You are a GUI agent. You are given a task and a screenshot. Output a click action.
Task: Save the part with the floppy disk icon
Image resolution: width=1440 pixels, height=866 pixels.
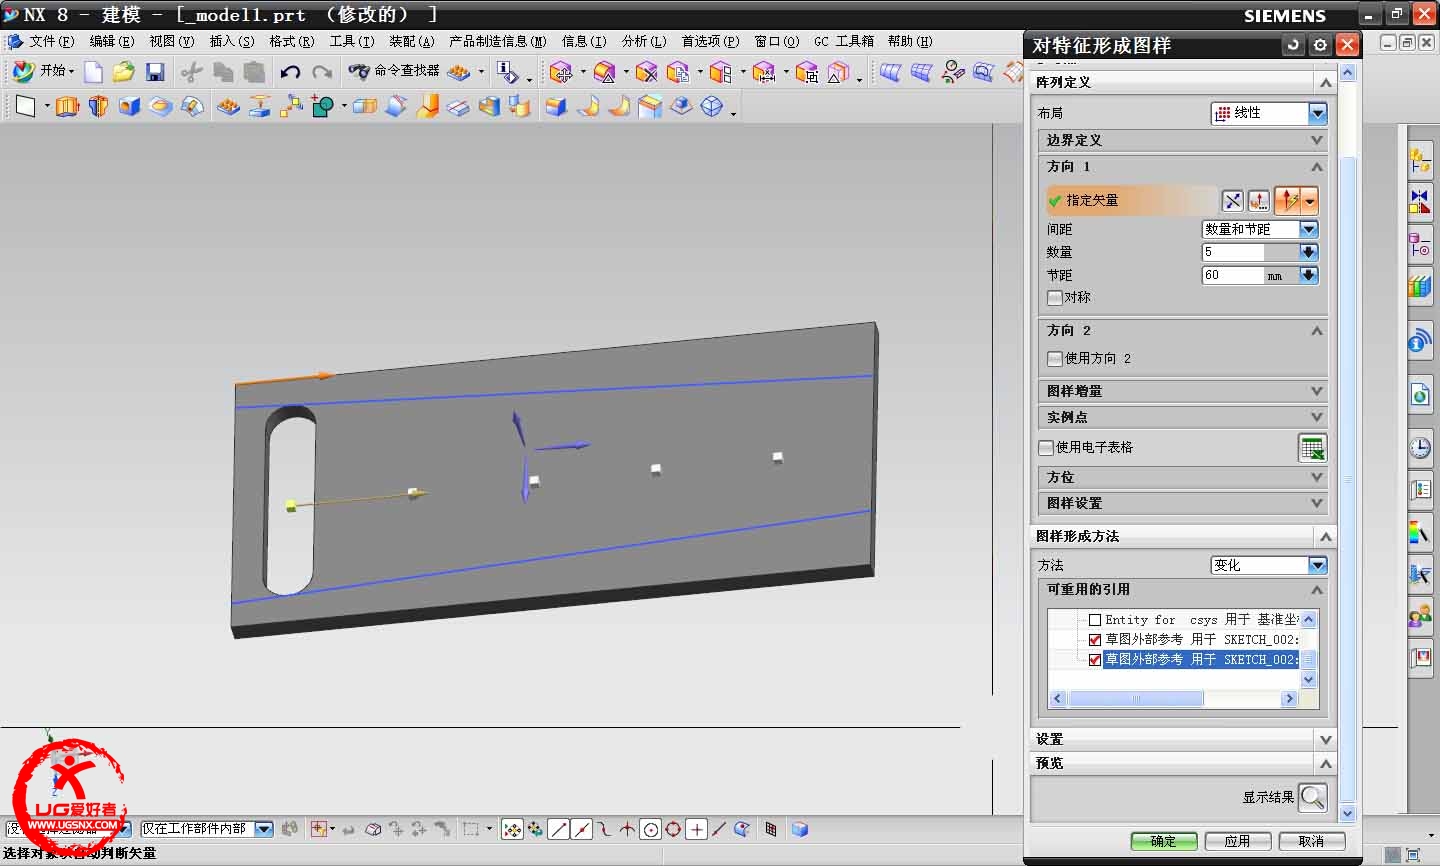pyautogui.click(x=155, y=72)
